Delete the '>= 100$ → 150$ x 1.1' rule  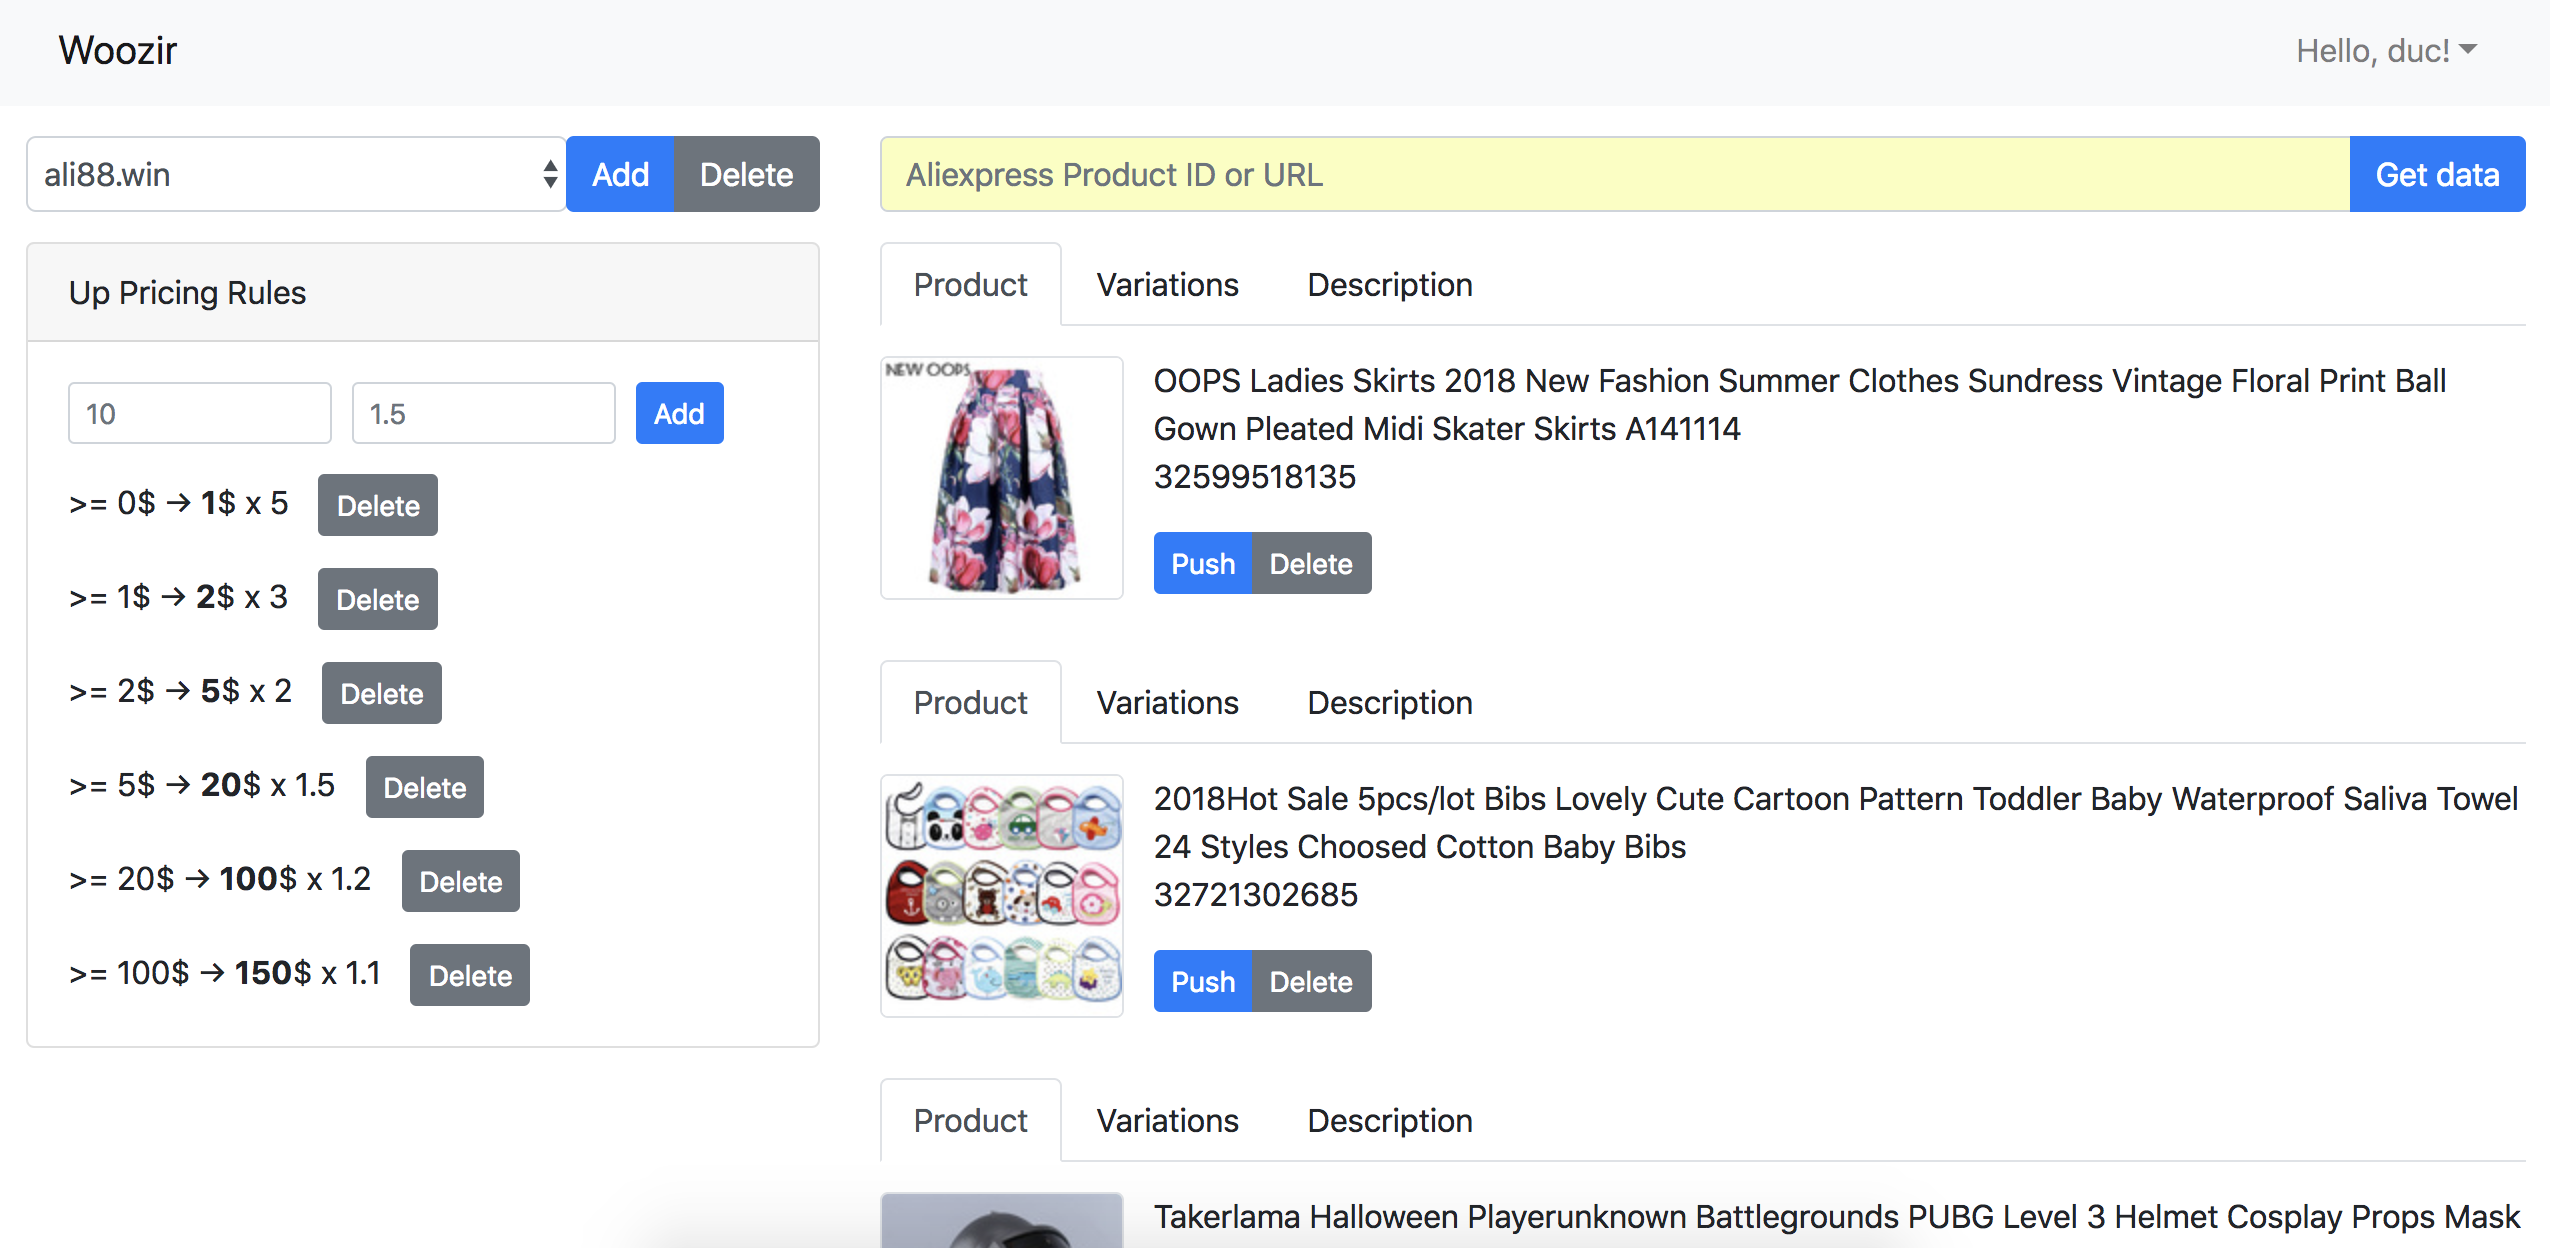(470, 975)
